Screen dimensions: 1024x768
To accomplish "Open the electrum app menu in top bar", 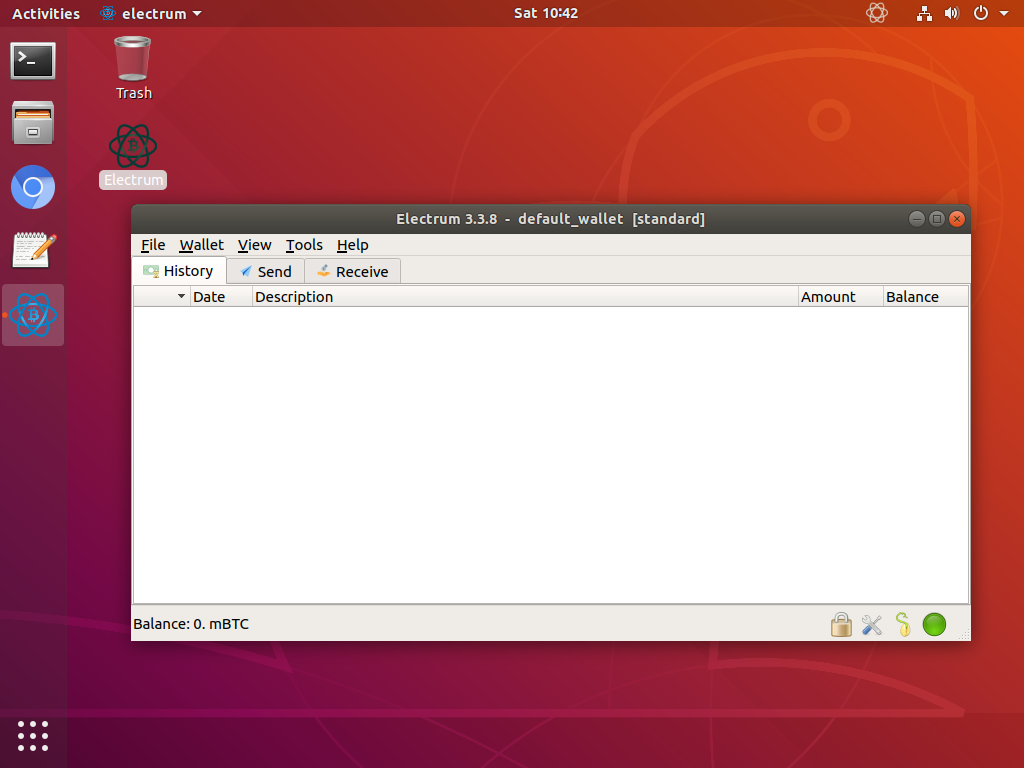I will pyautogui.click(x=151, y=13).
